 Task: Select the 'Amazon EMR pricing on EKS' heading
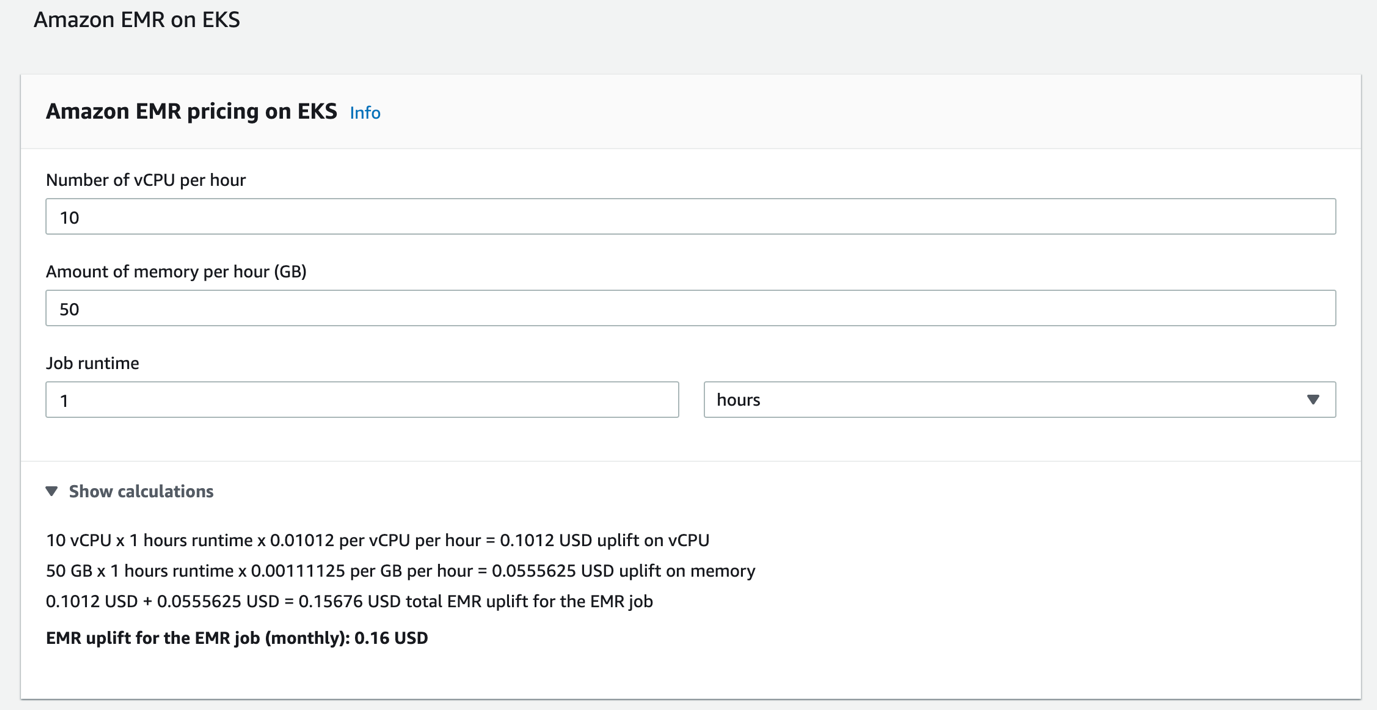tap(192, 112)
